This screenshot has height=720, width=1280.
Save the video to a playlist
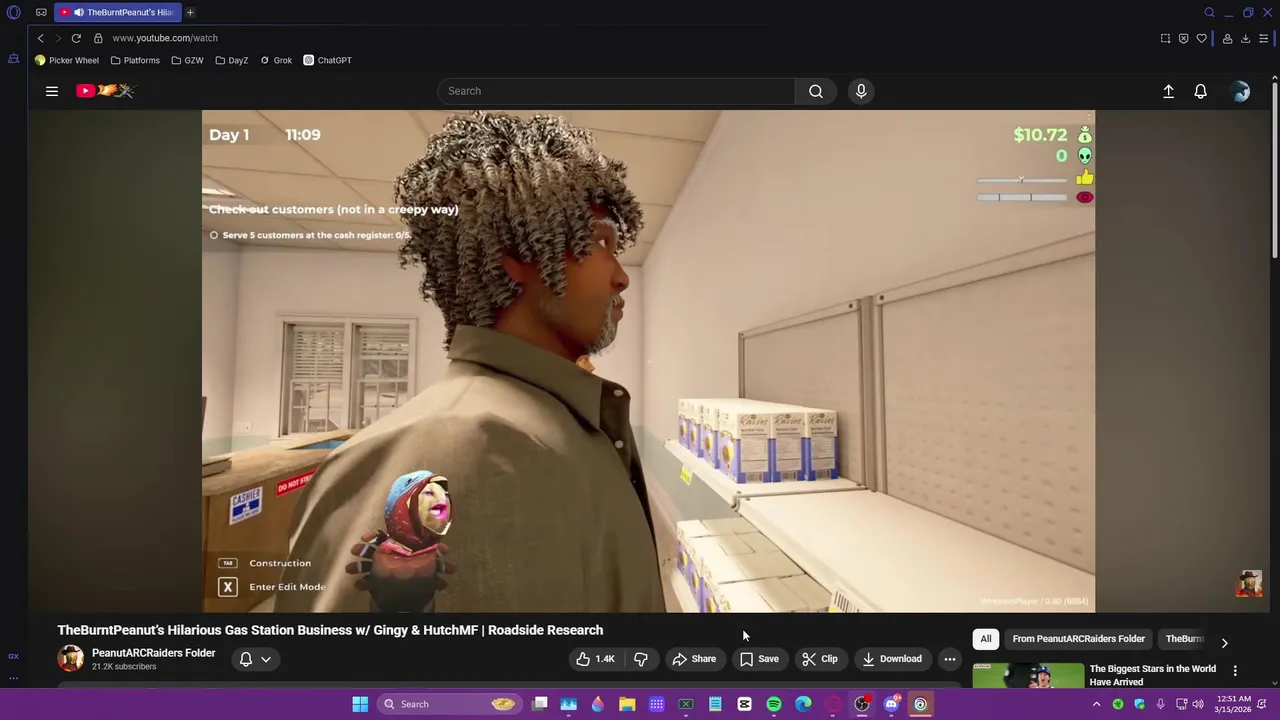[759, 659]
